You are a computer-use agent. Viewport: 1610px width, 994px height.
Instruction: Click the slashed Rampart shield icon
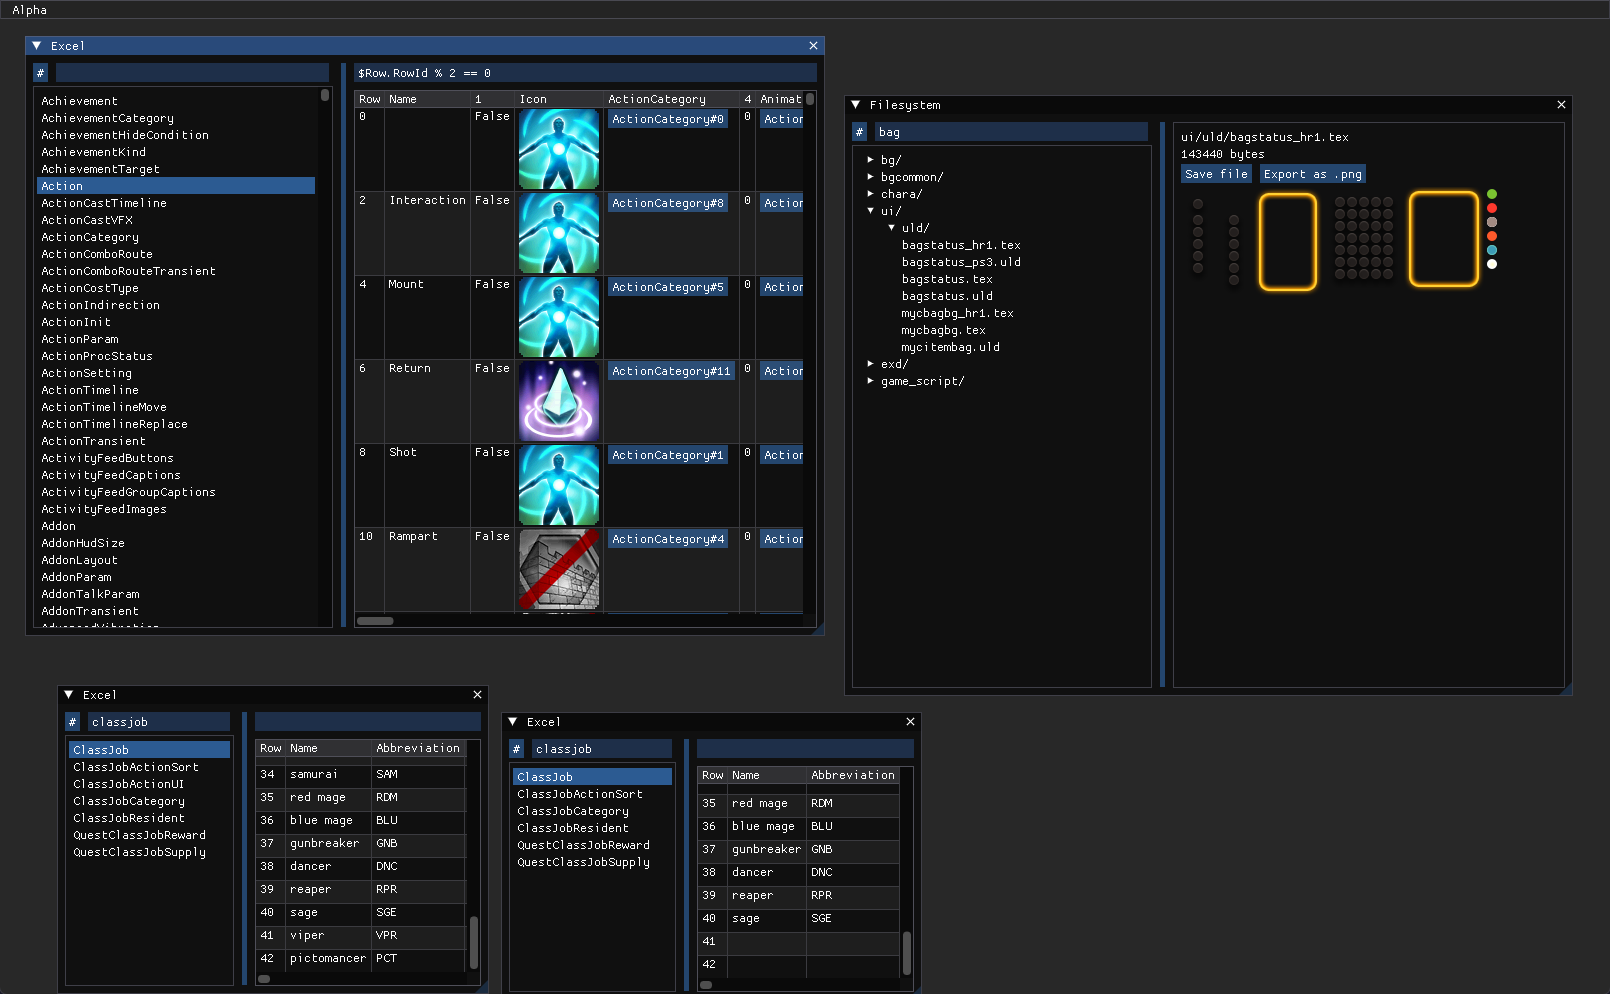(558, 569)
